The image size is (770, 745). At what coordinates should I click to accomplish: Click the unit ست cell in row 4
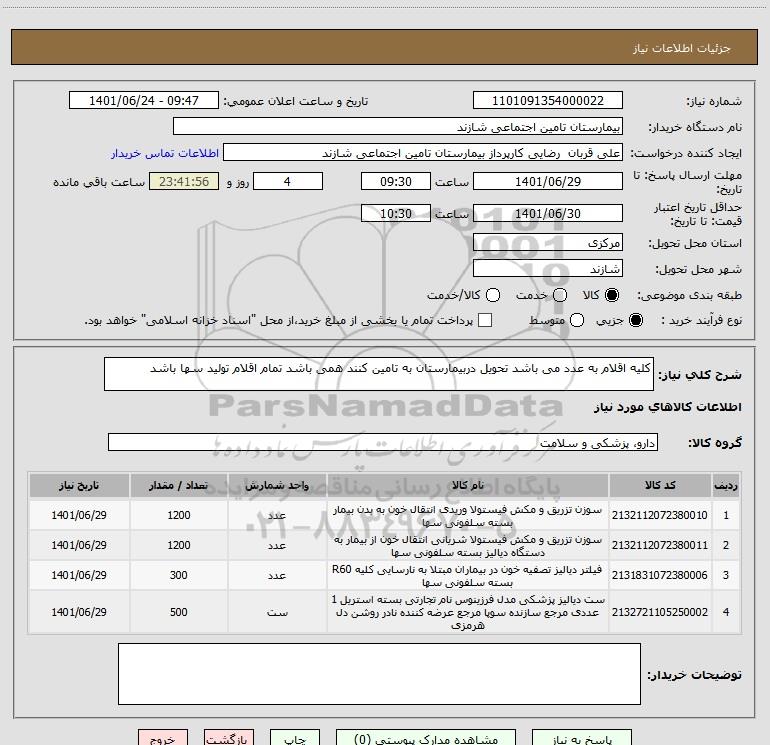click(x=277, y=612)
